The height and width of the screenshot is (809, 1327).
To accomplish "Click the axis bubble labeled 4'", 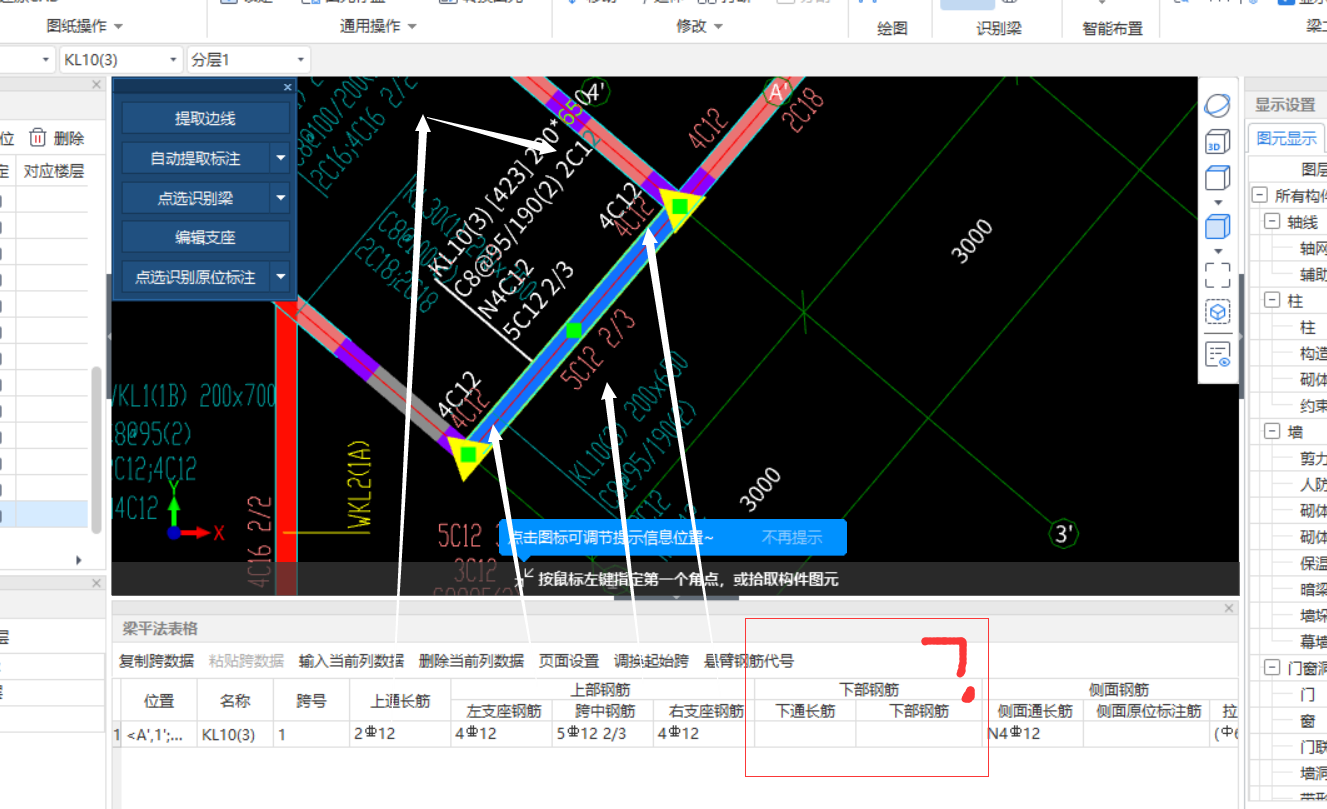I will coord(596,93).
